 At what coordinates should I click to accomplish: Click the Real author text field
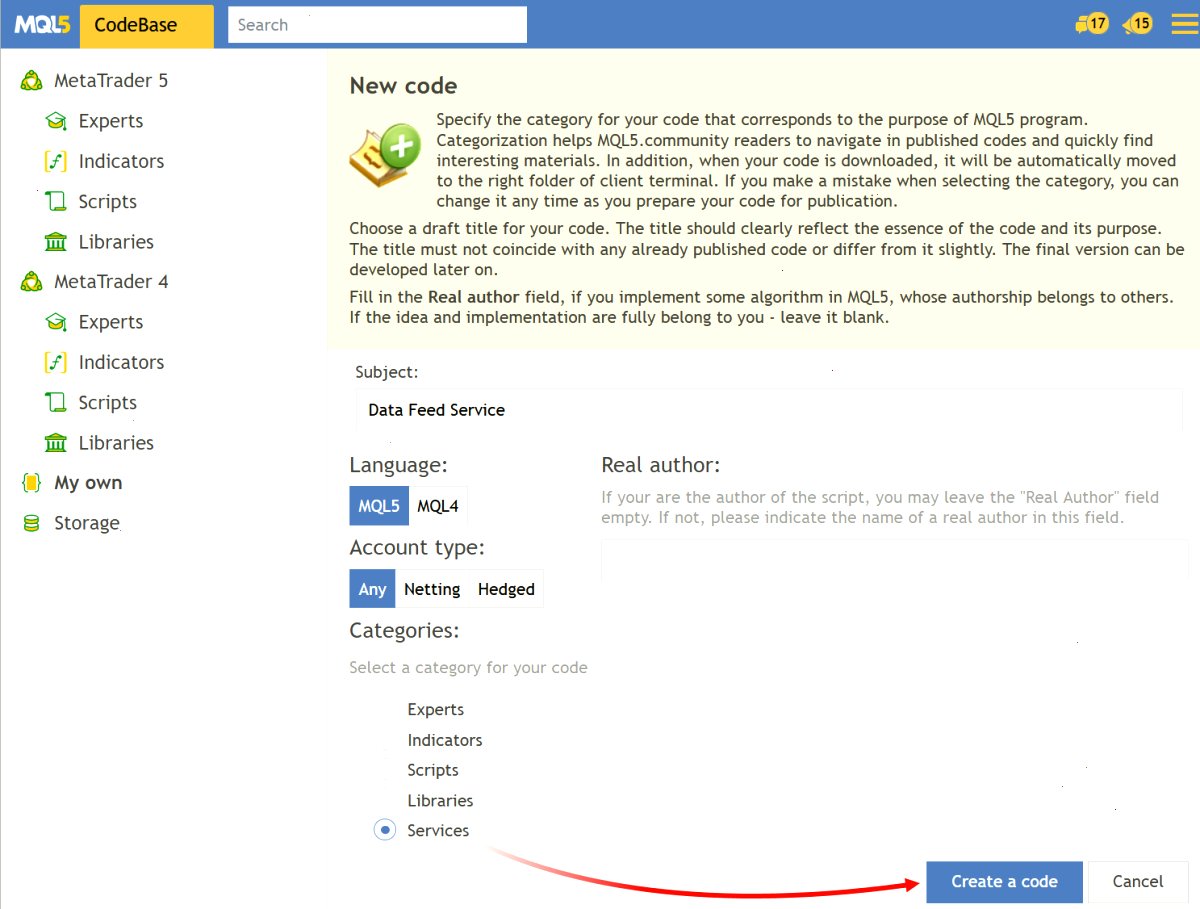(x=895, y=560)
